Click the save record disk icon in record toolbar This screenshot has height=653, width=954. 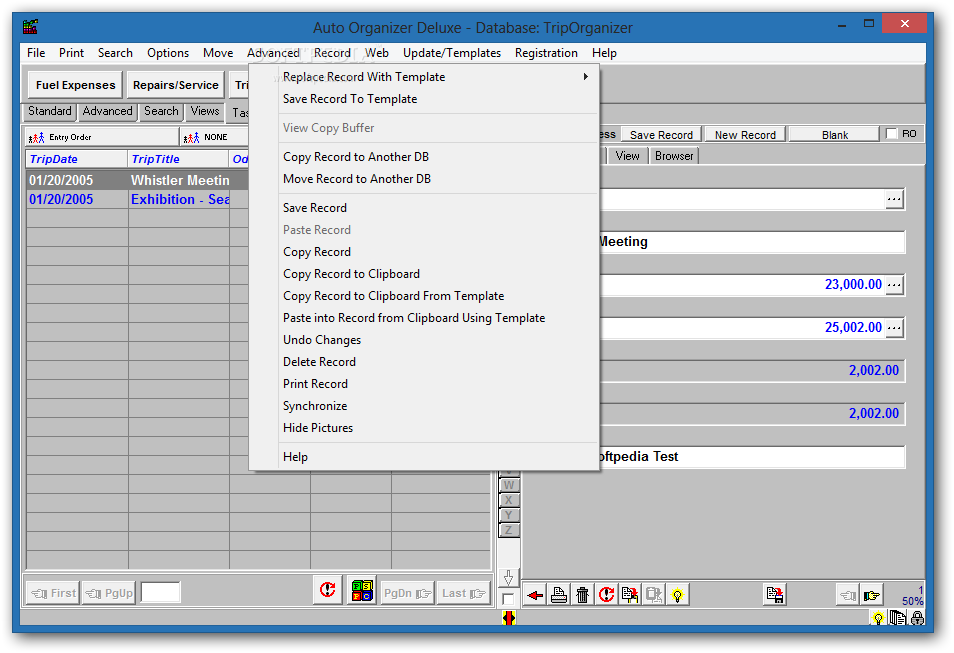point(775,595)
